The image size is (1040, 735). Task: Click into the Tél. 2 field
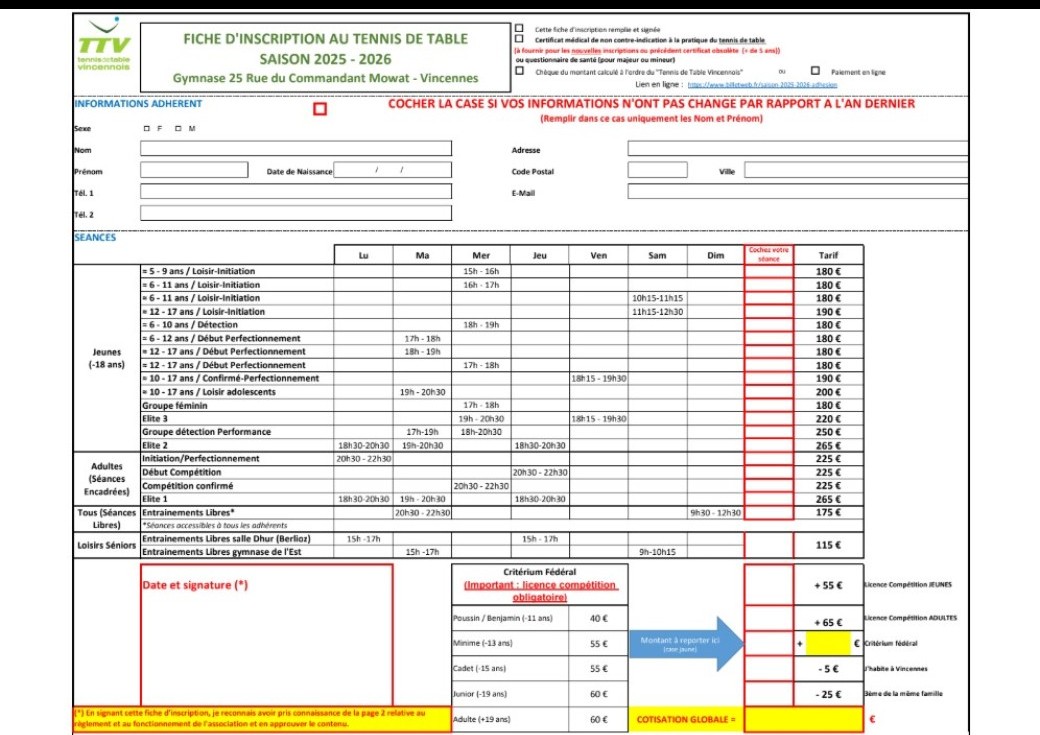point(296,213)
